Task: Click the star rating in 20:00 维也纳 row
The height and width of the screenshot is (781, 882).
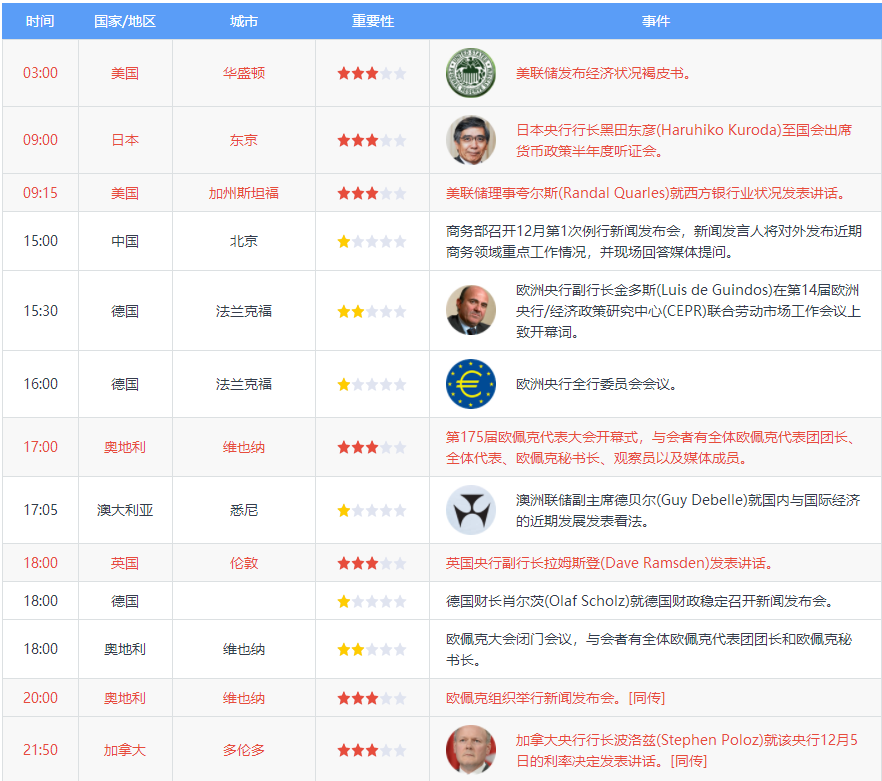Action: pos(372,698)
